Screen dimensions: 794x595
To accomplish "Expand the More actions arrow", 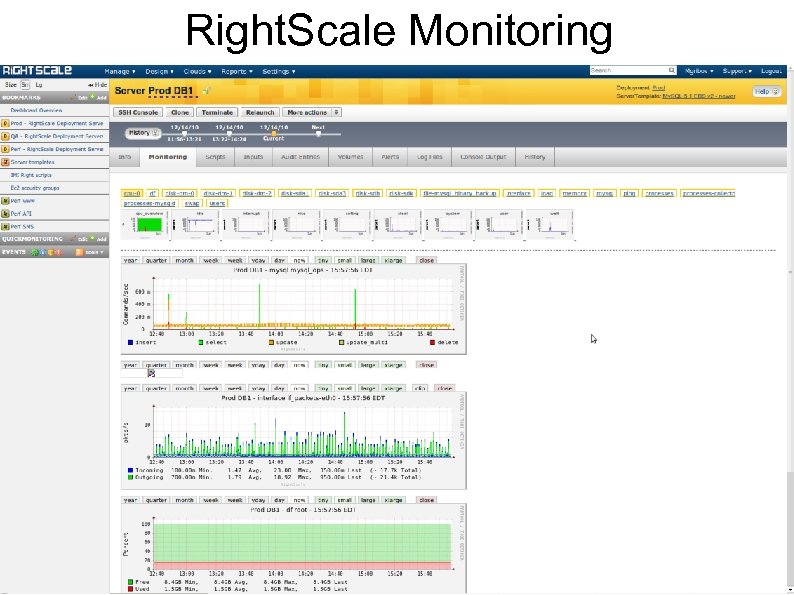I will (336, 112).
